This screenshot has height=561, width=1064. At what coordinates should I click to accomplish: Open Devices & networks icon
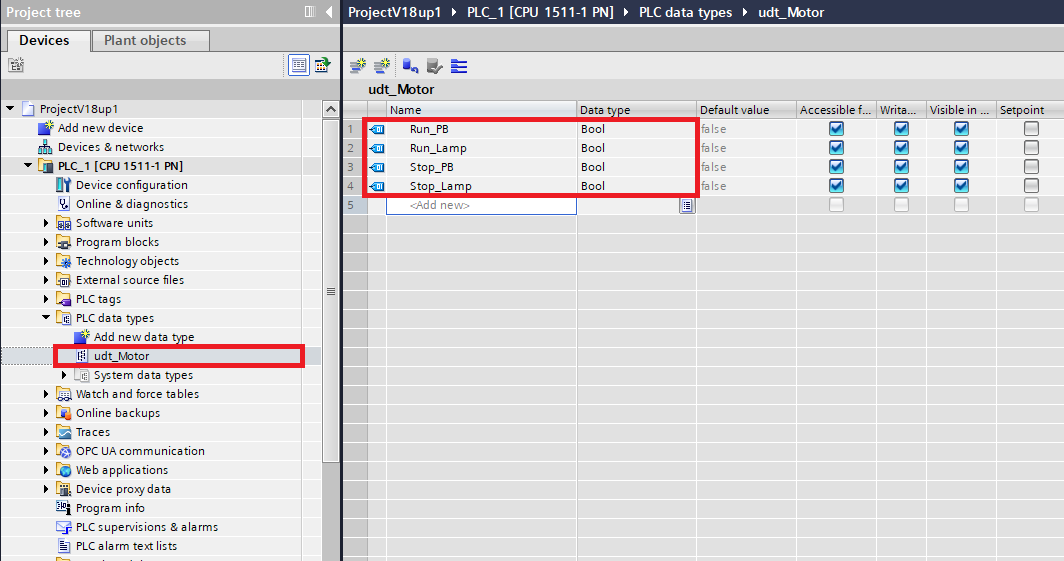[45, 147]
